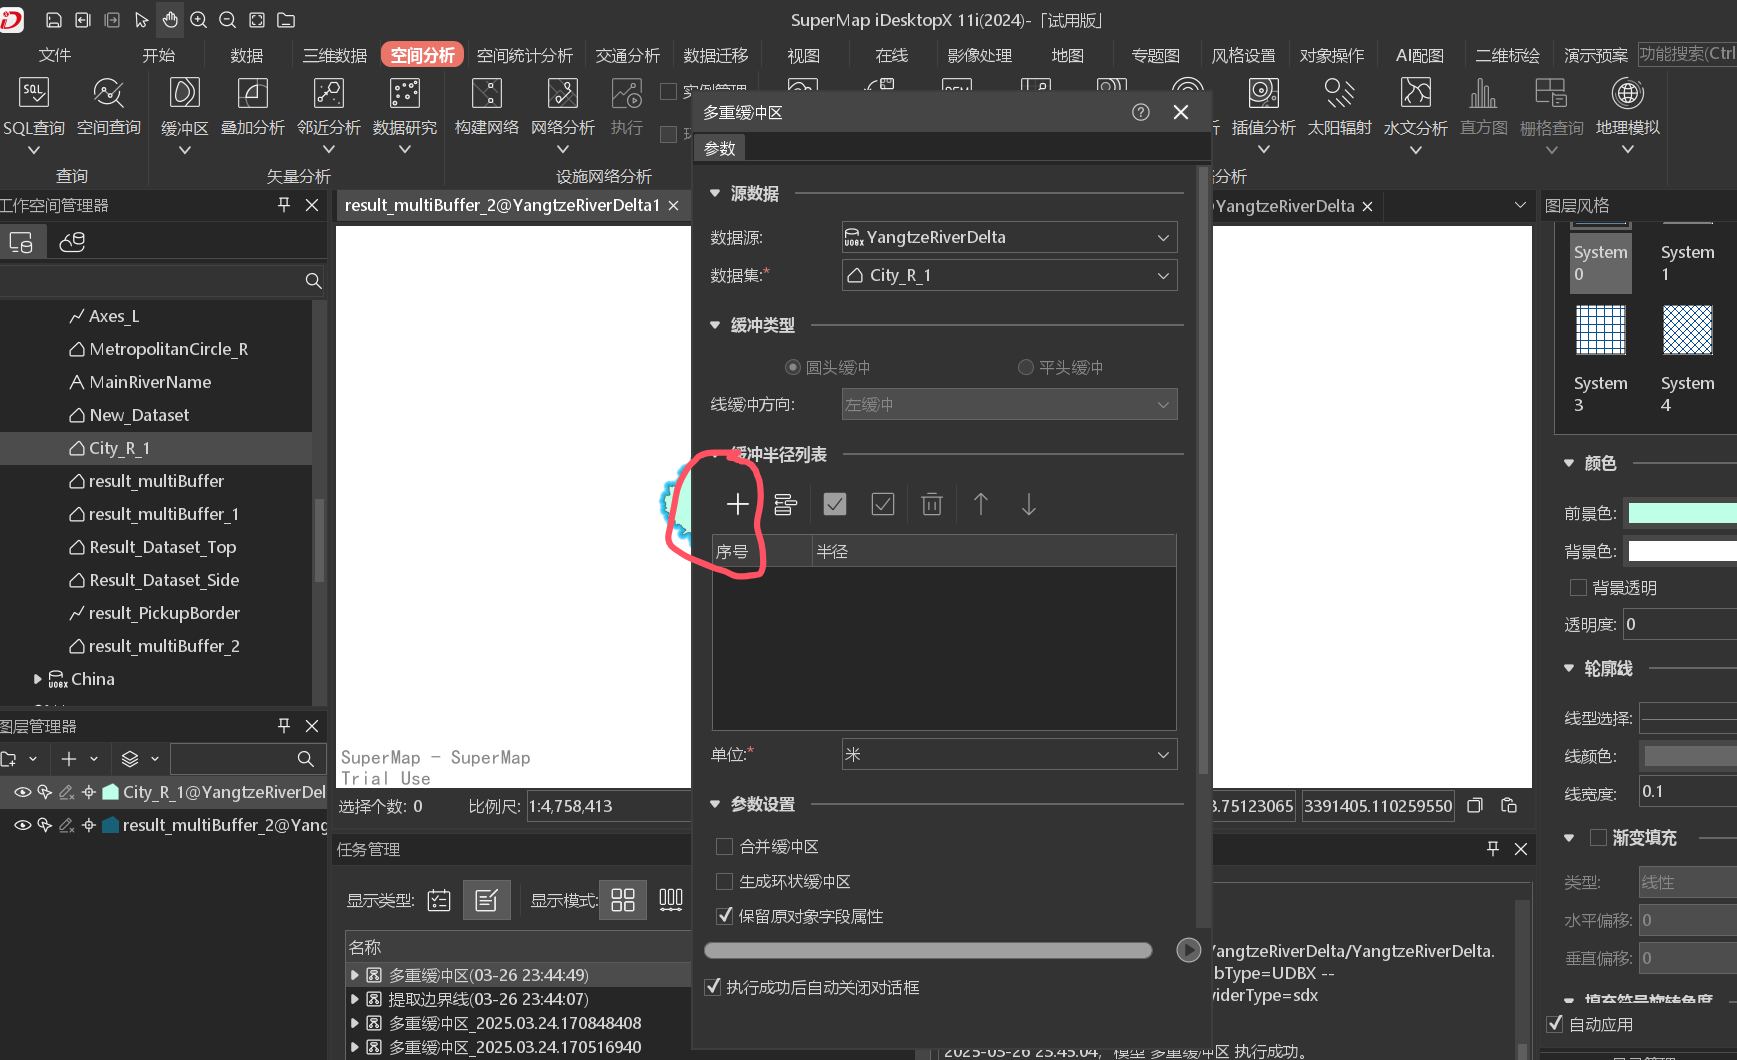Open the 数据源 dropdown YangtzeRiverDelta
This screenshot has height=1060, width=1737.
1009,237
